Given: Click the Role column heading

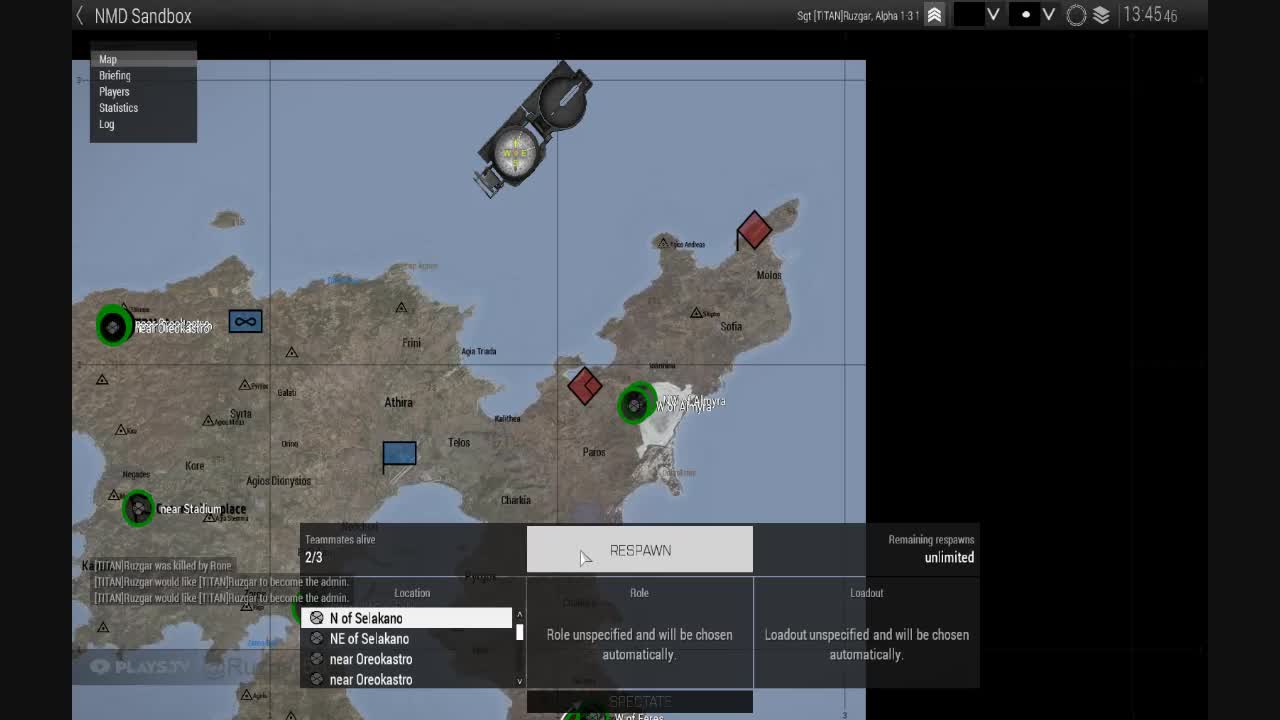Looking at the screenshot, I should [639, 593].
